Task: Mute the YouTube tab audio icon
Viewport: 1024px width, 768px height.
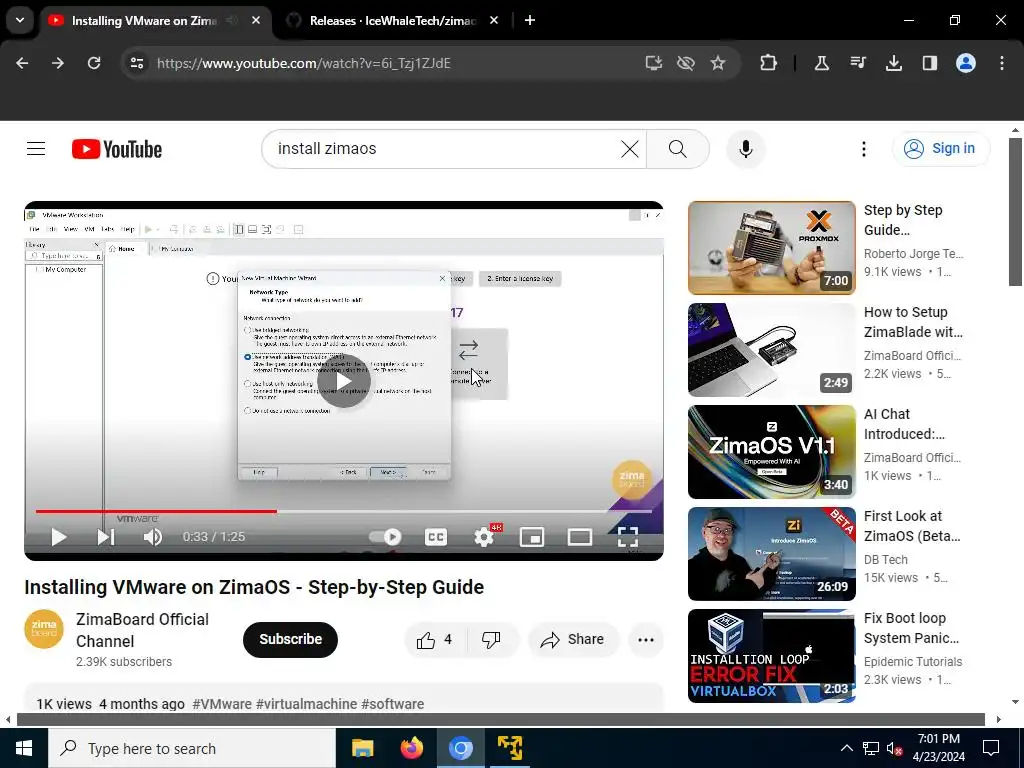Action: click(232, 21)
